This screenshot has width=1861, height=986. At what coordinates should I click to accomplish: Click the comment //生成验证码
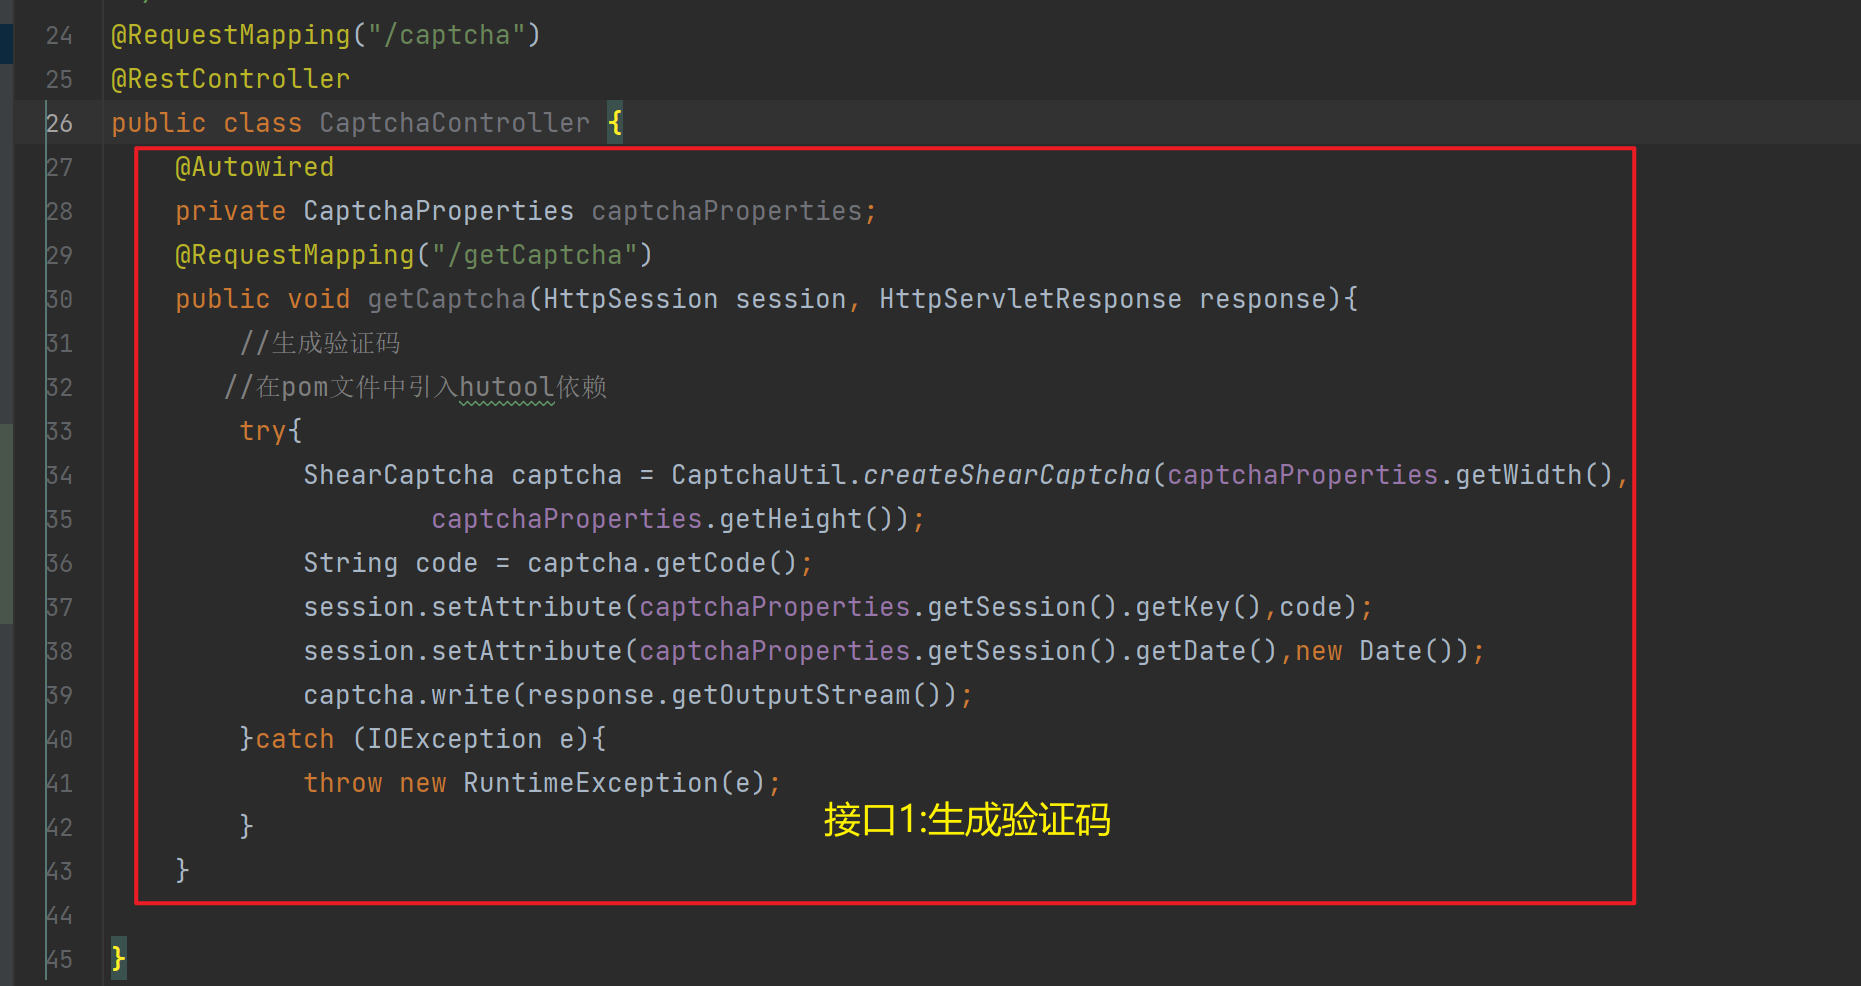pos(320,343)
